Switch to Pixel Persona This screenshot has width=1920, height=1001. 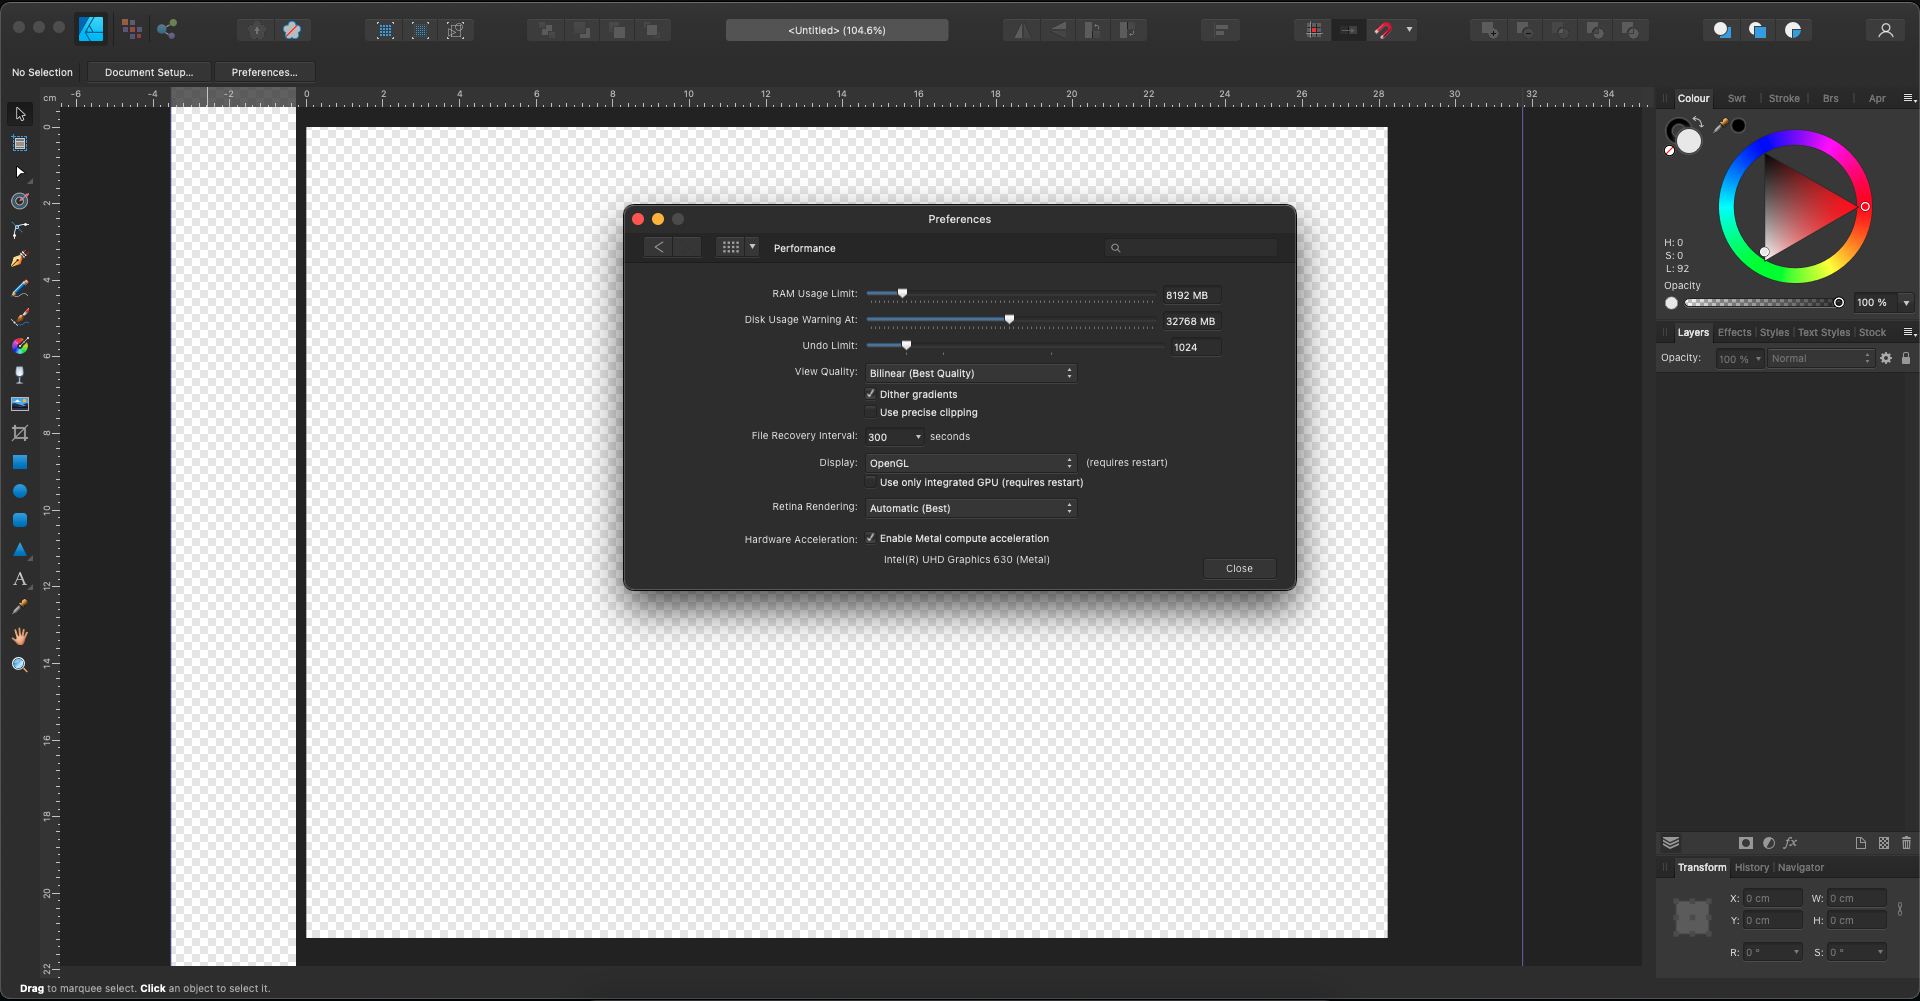(131, 29)
